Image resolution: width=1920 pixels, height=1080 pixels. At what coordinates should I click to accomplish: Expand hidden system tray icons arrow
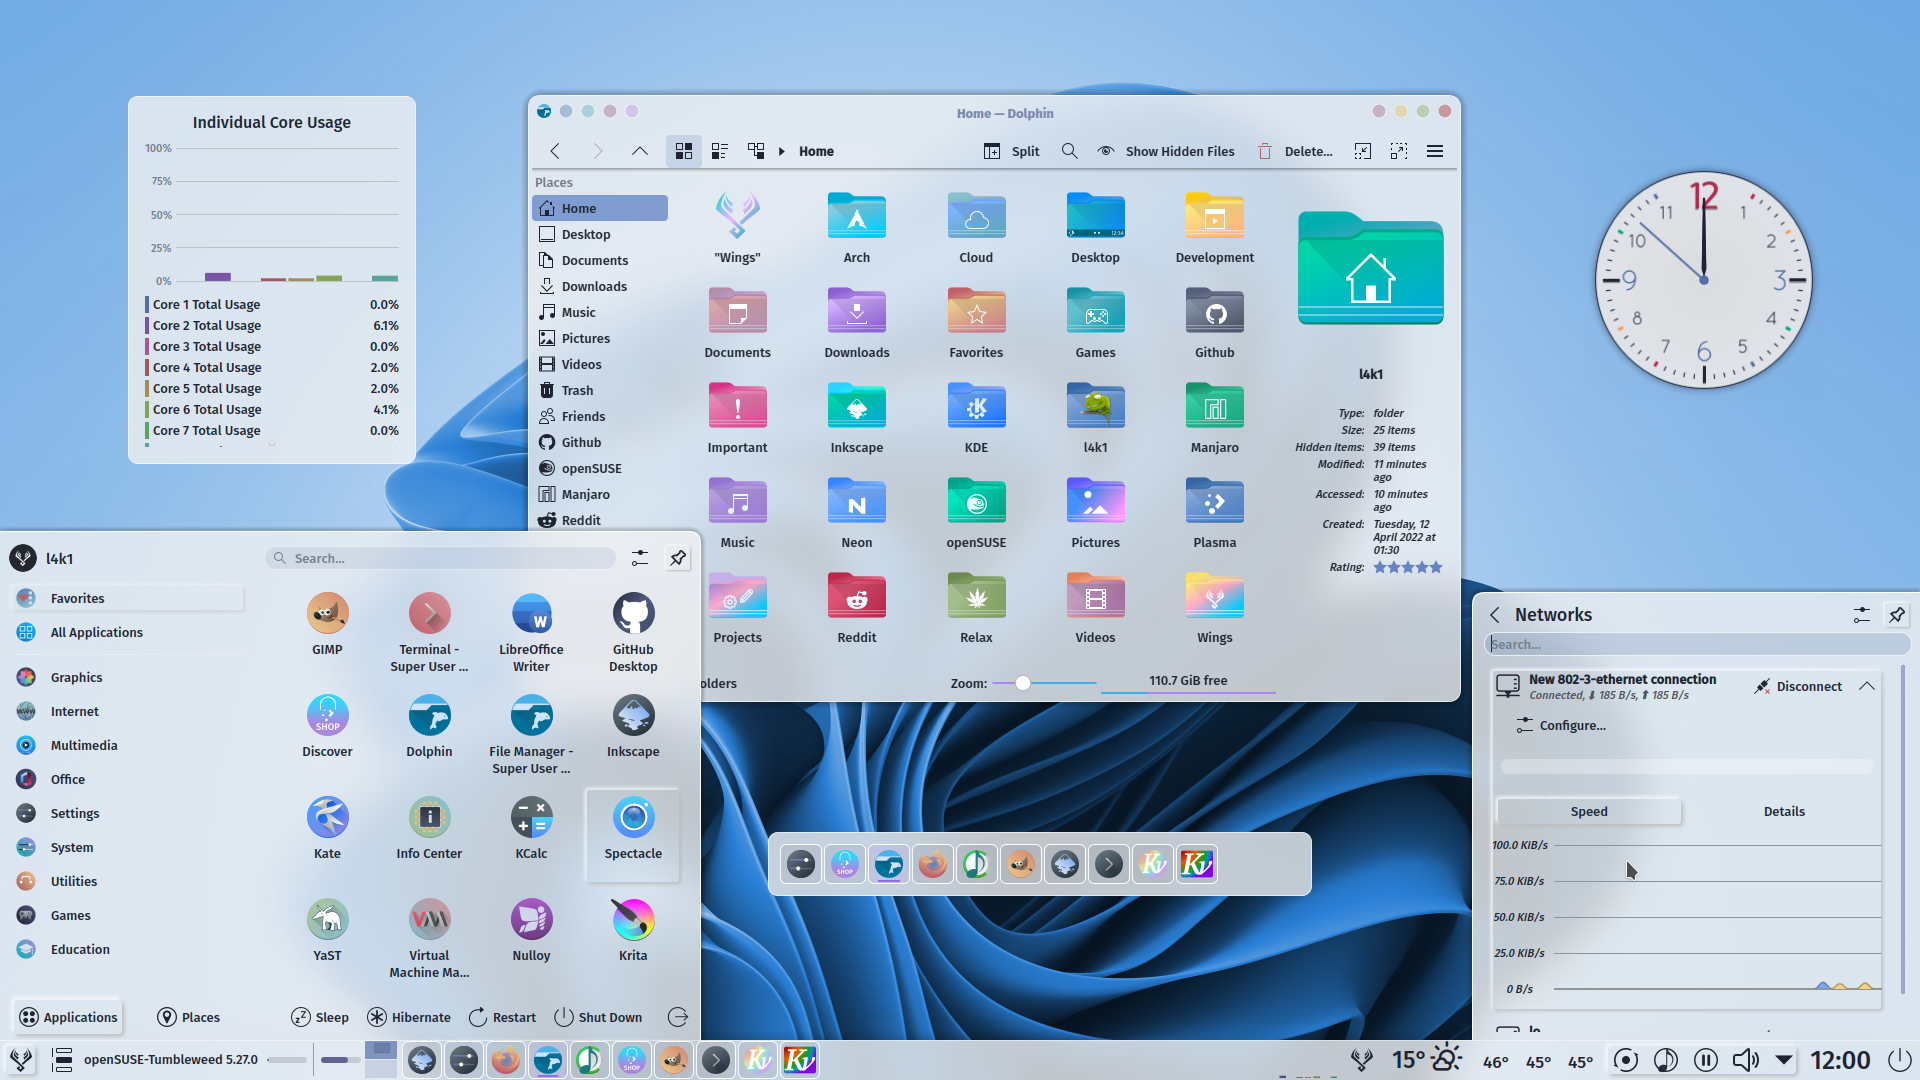coord(1784,1060)
